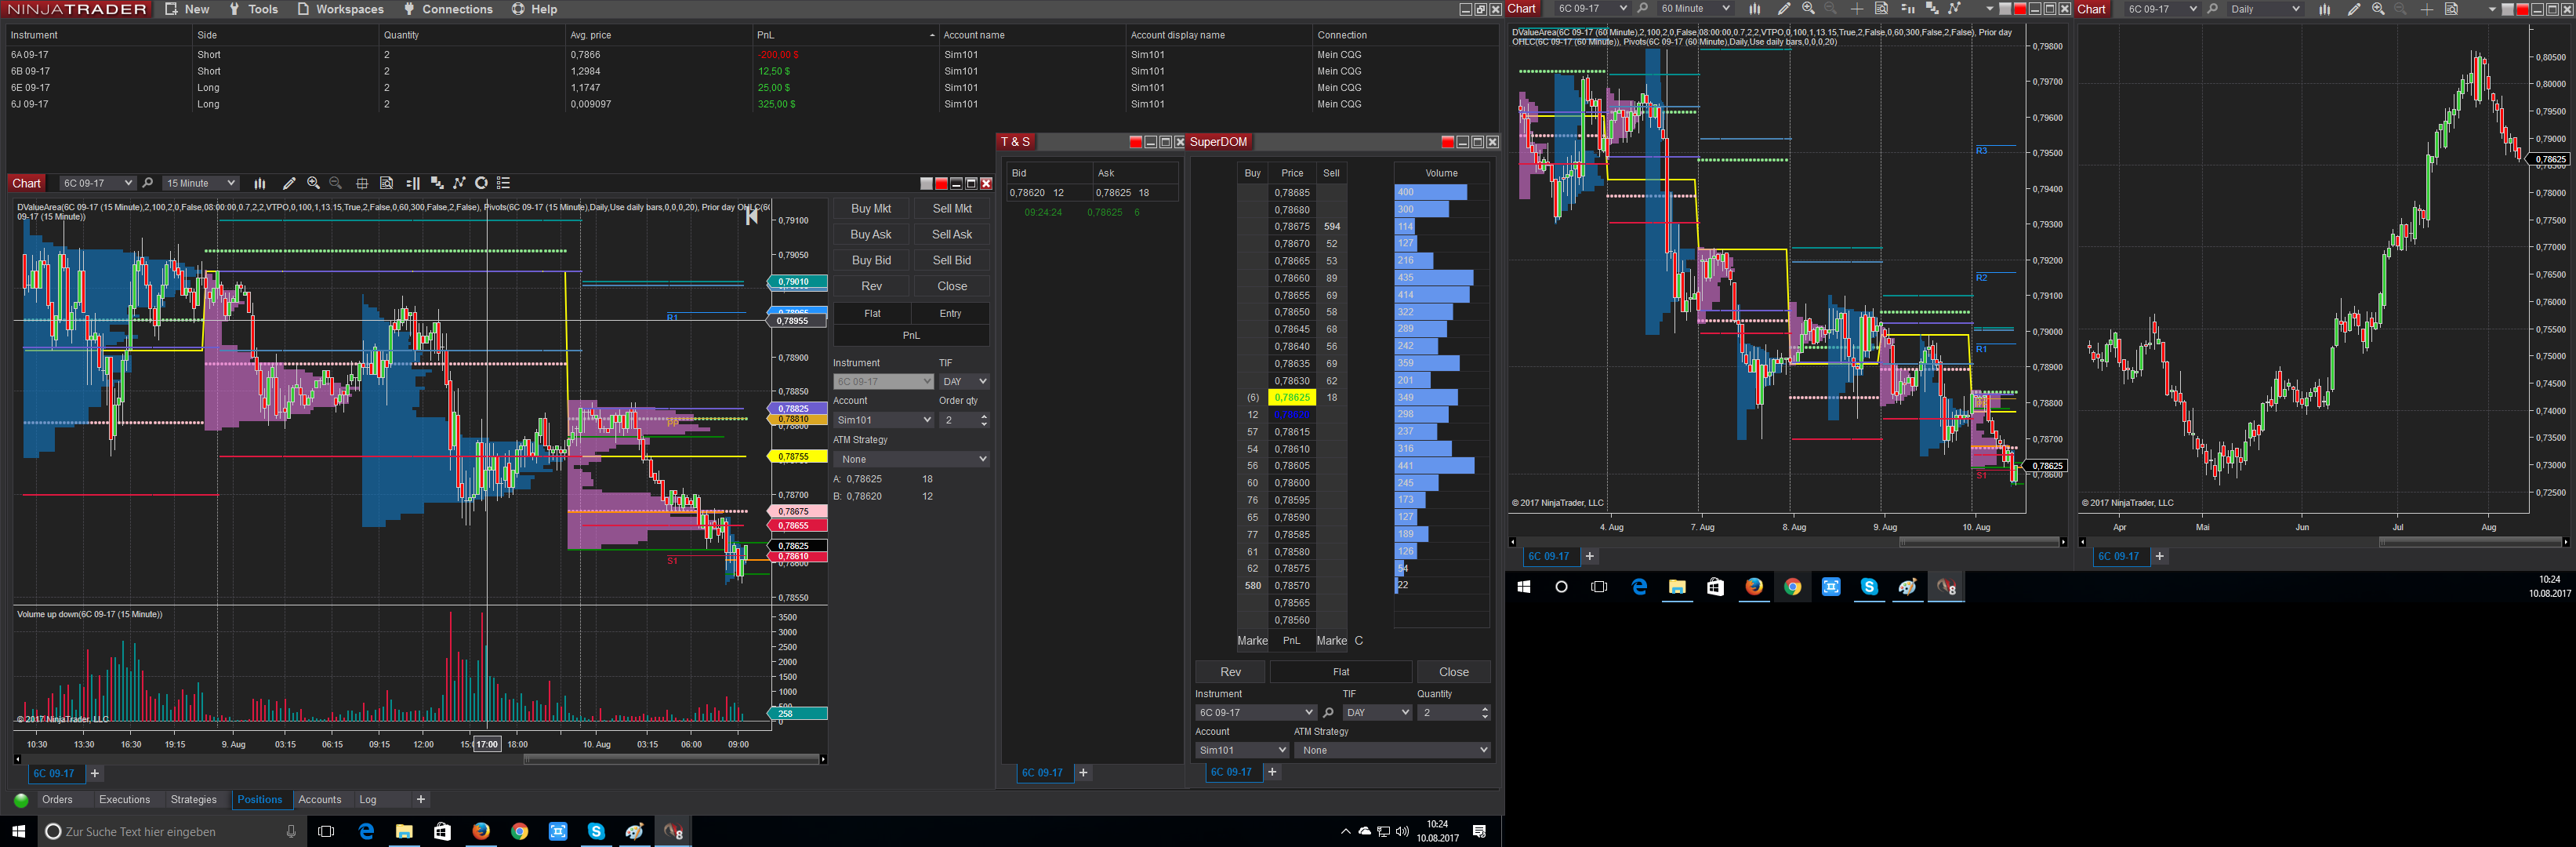Zoom in on the 15 Minute chart
Viewport: 2576px width, 847px height.
[x=313, y=183]
